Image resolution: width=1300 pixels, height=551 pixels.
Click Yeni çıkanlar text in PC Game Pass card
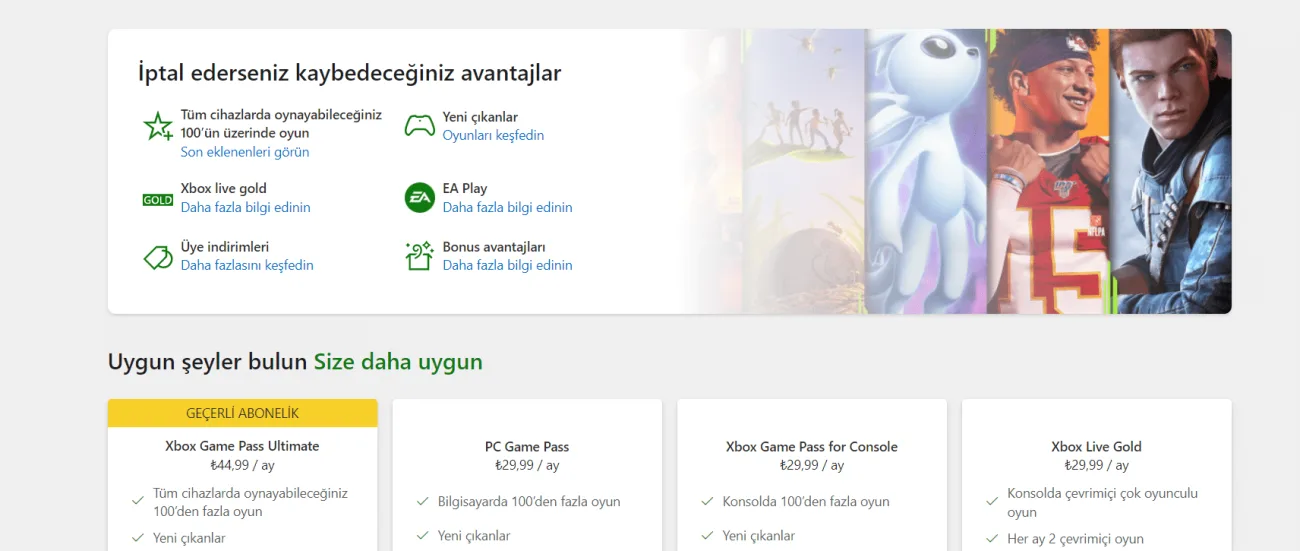[474, 536]
